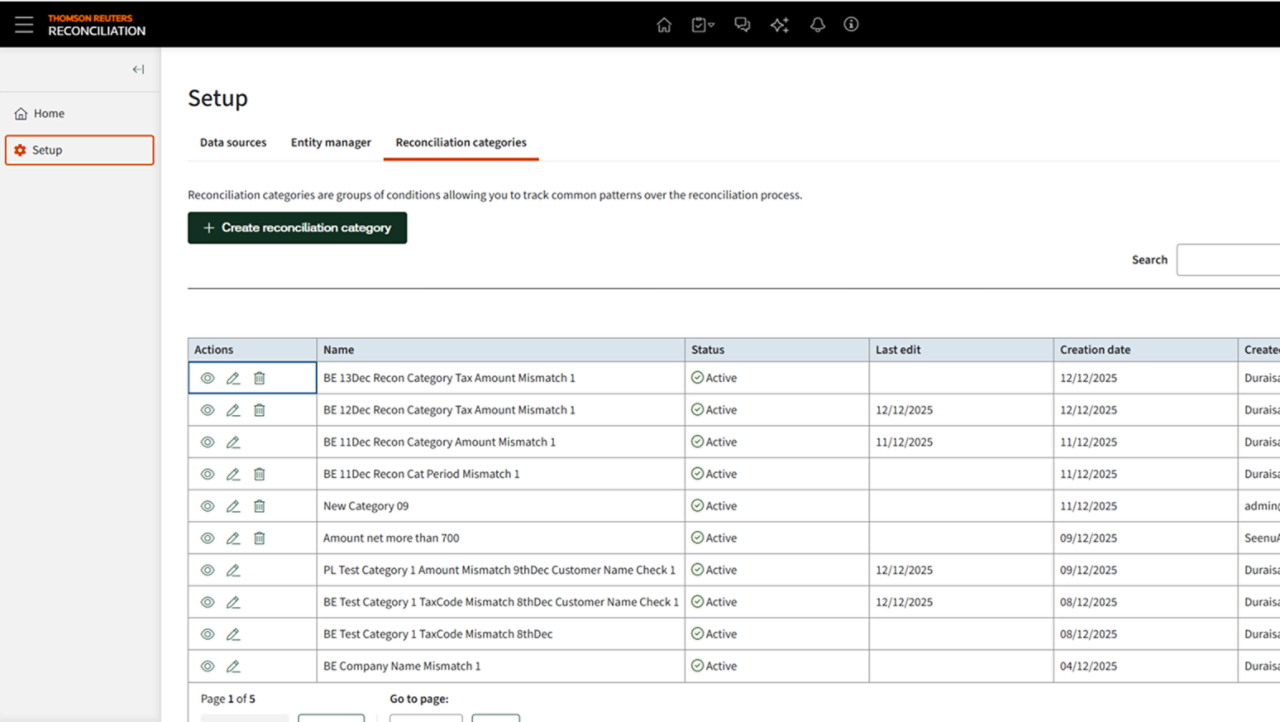Viewport: 1280px width, 722px height.
Task: Click Create reconciliation category button
Action: coord(297,228)
